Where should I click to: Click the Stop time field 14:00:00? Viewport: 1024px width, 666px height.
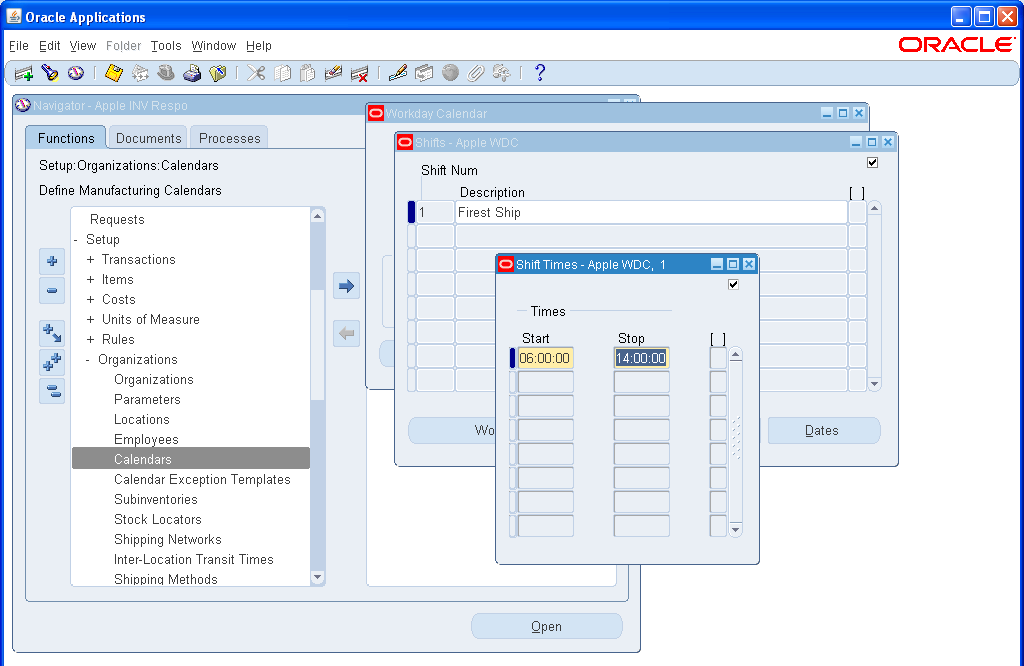point(641,358)
